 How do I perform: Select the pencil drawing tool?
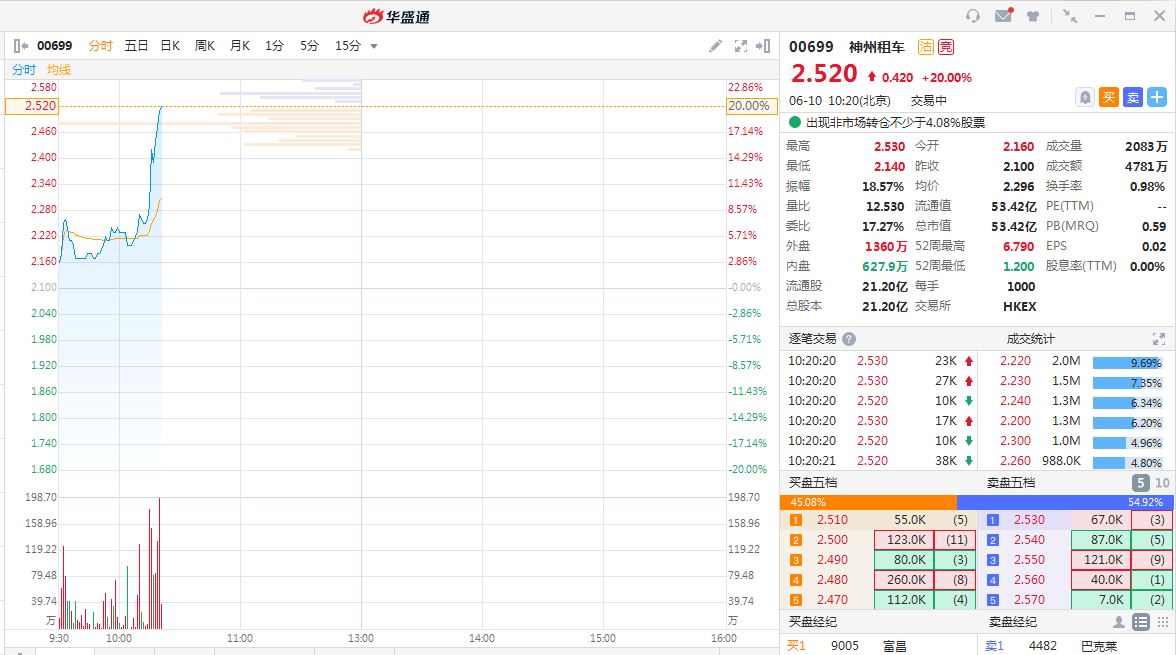(x=715, y=46)
